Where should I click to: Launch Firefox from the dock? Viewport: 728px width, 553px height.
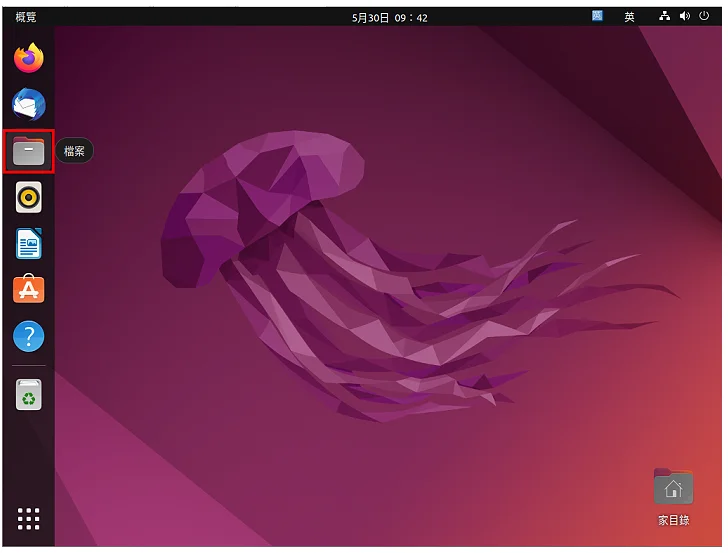(29, 58)
